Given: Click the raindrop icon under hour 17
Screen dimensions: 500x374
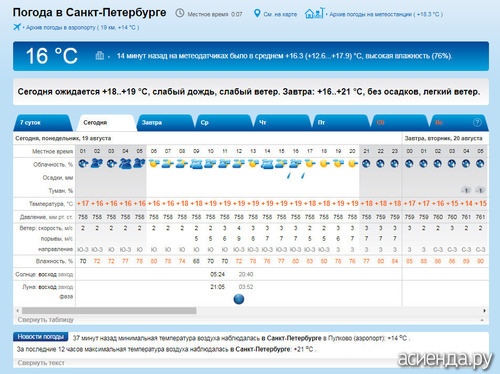Looking at the screenshot, I should pyautogui.click(x=303, y=175).
